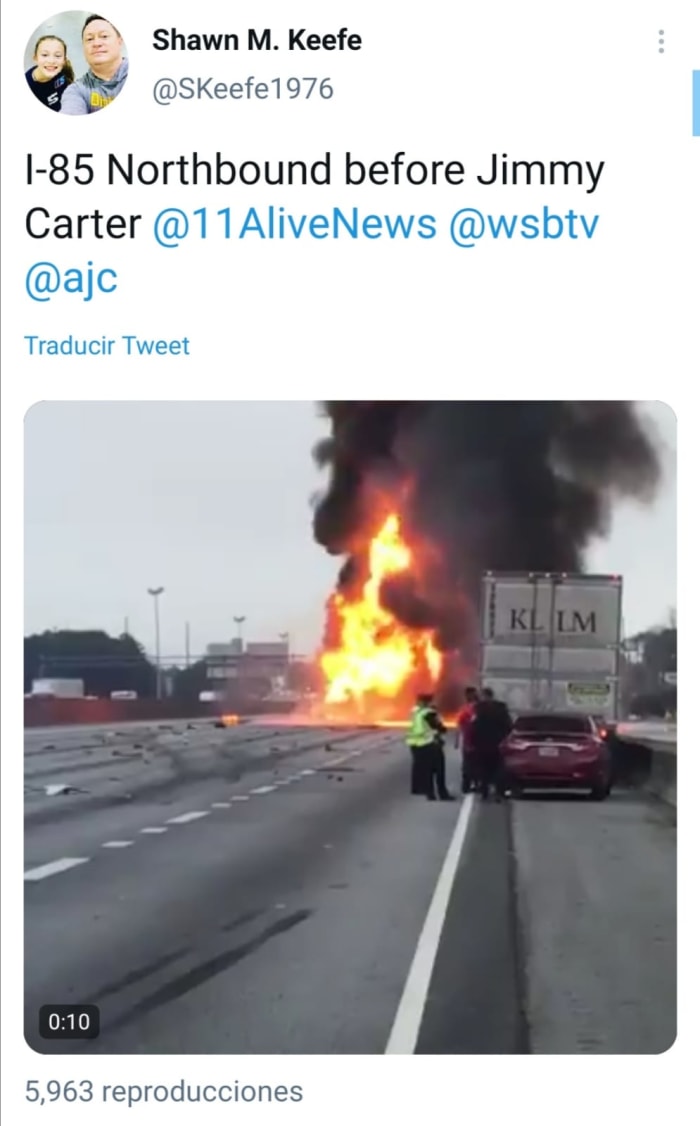Image resolution: width=700 pixels, height=1126 pixels.
Task: Click Traducir Tweet to translate
Action: tap(107, 345)
